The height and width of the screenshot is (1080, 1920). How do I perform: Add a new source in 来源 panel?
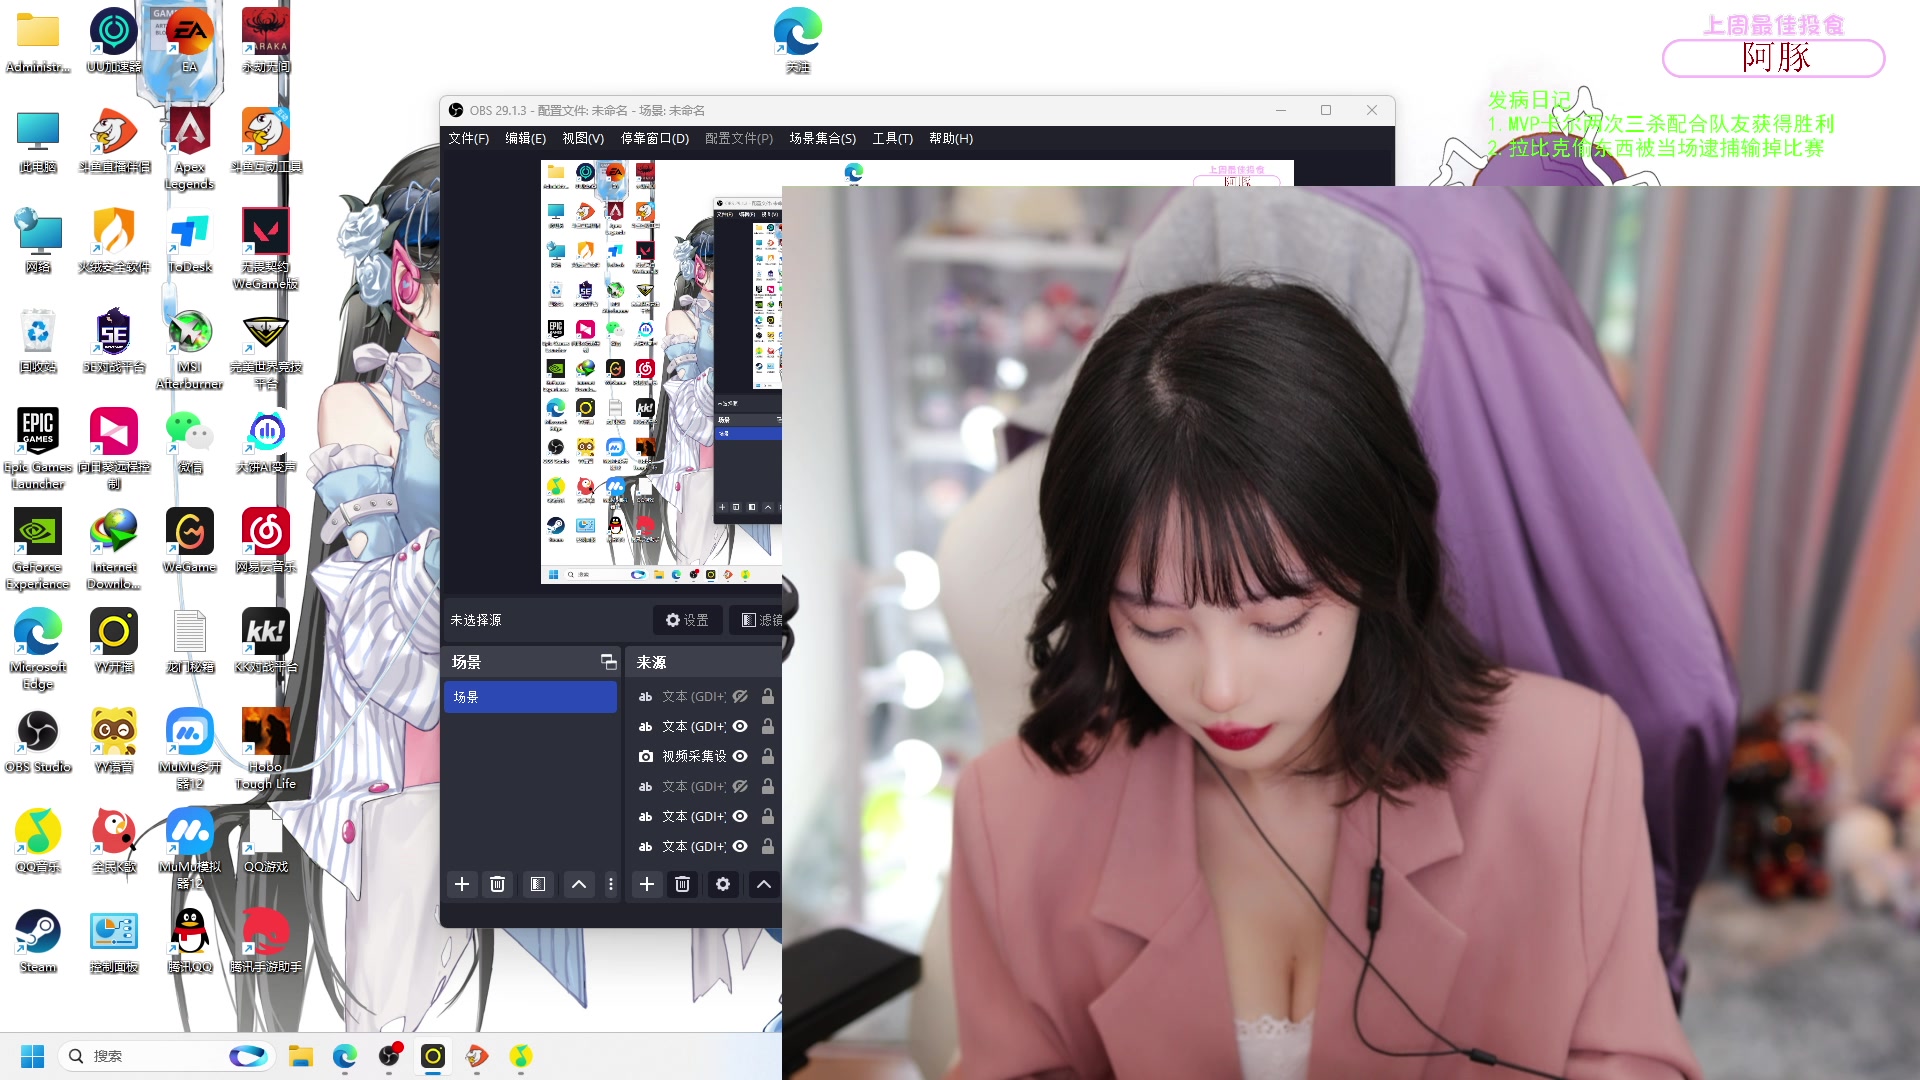click(647, 884)
